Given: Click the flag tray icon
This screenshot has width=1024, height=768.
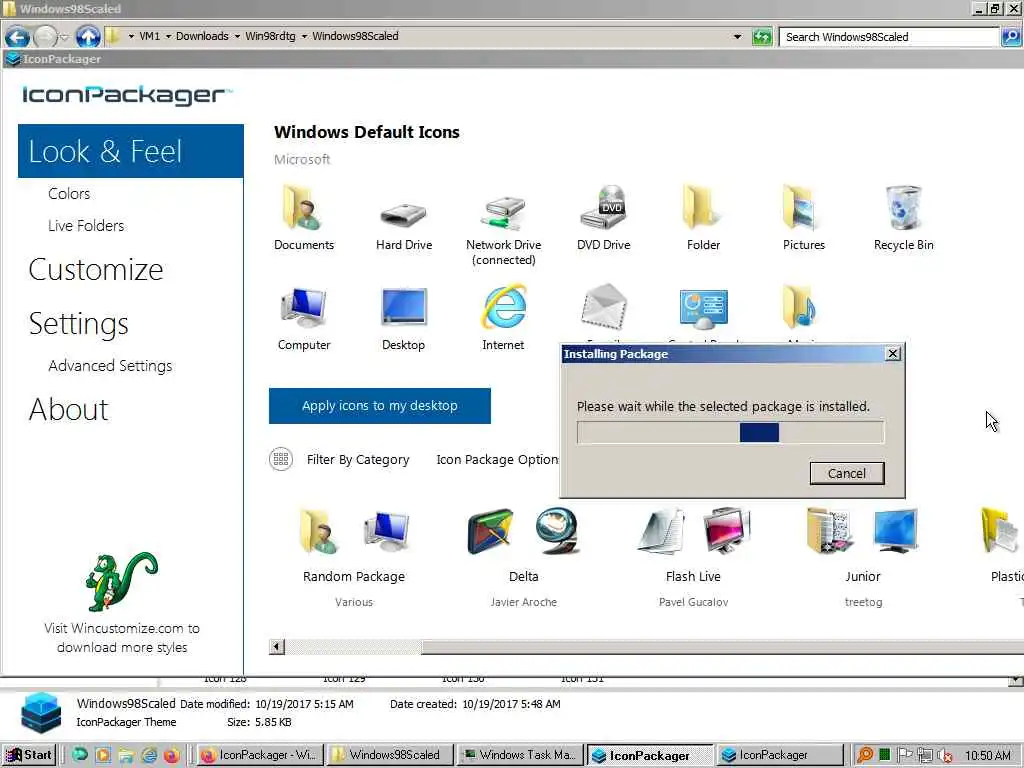Looking at the screenshot, I should tap(904, 755).
